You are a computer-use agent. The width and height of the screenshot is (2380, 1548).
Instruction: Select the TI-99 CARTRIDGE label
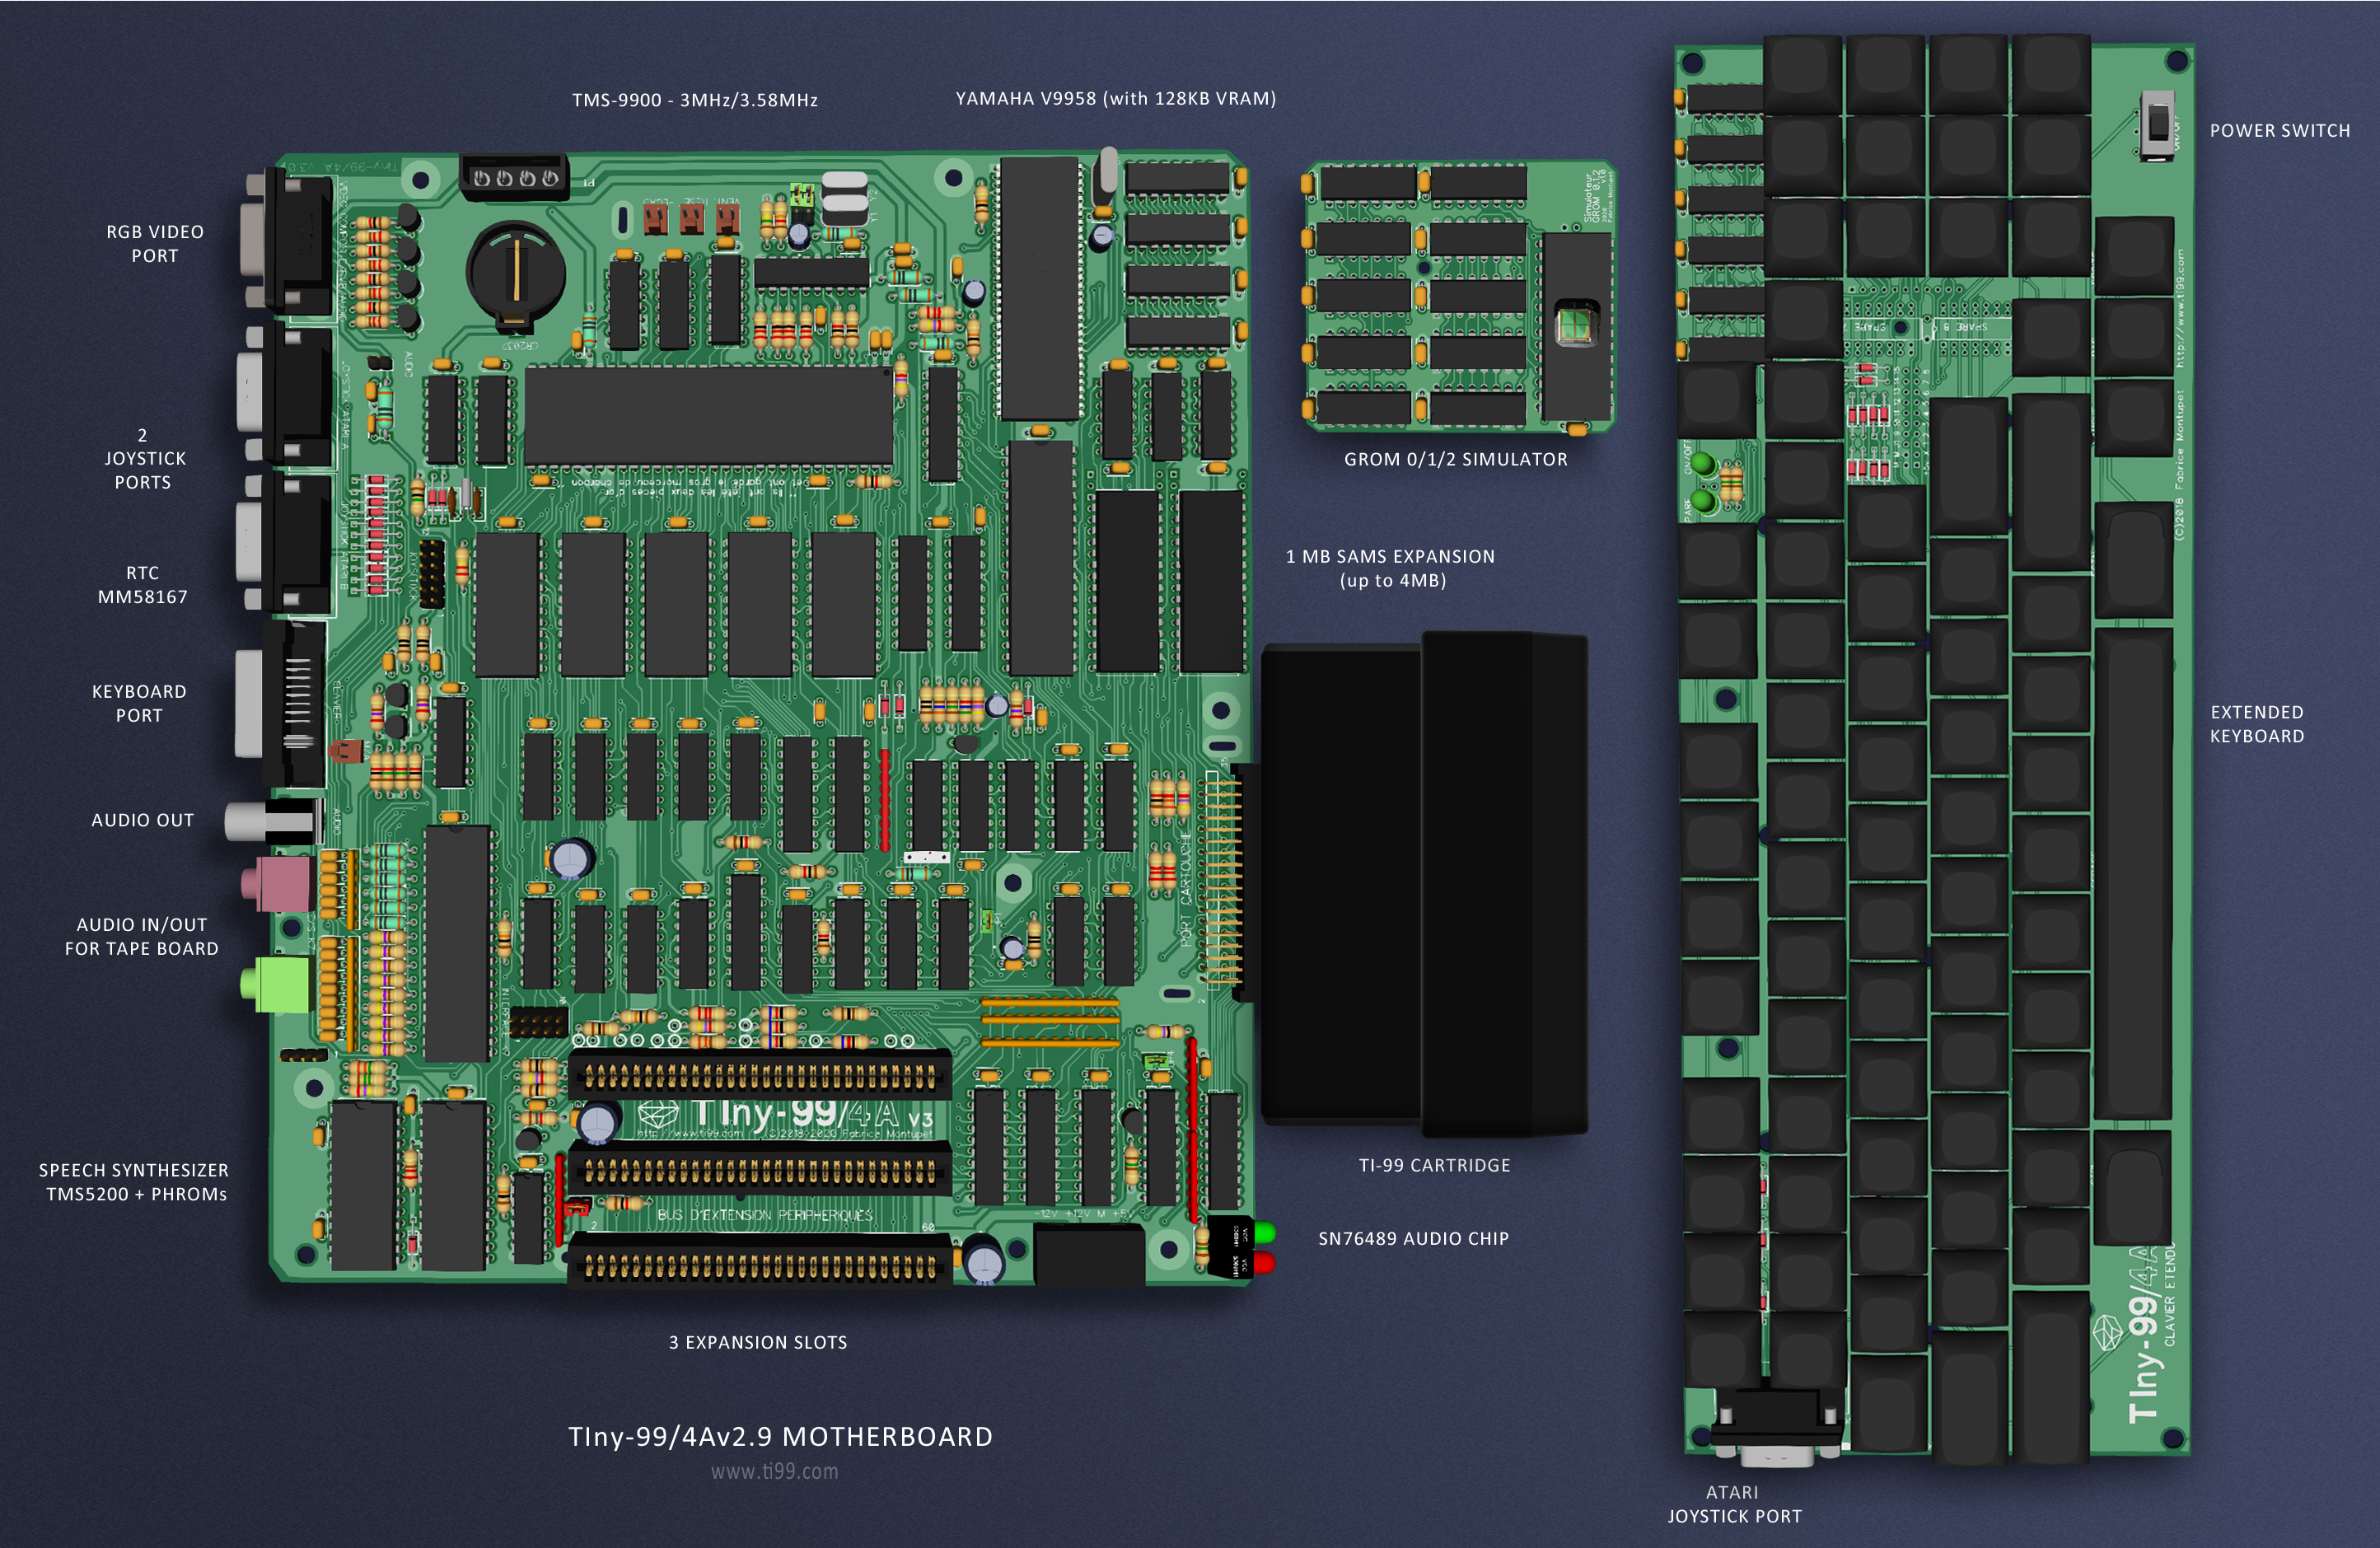1434,1166
